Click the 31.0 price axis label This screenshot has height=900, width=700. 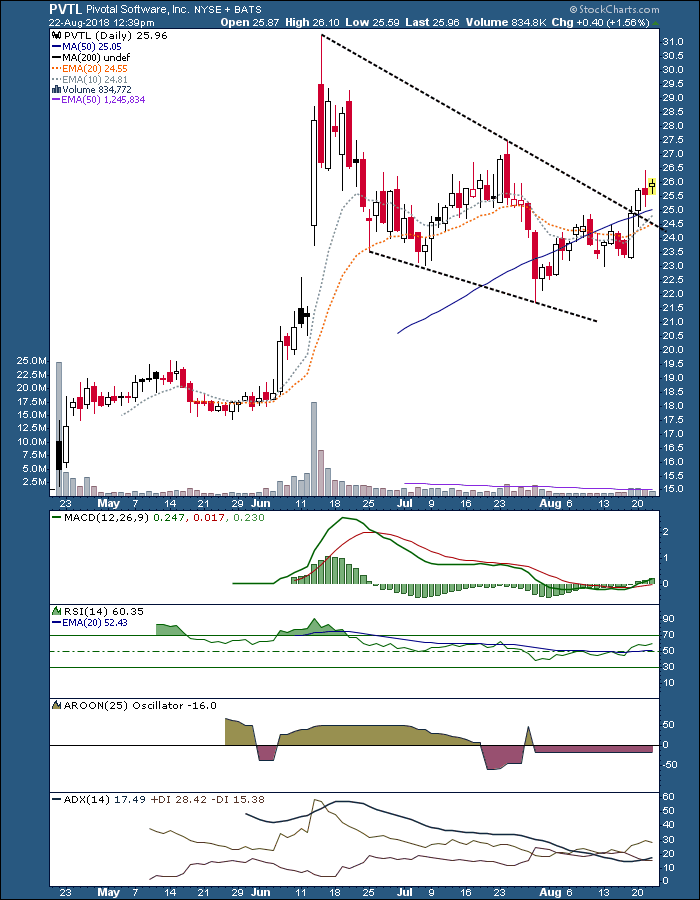point(672,42)
